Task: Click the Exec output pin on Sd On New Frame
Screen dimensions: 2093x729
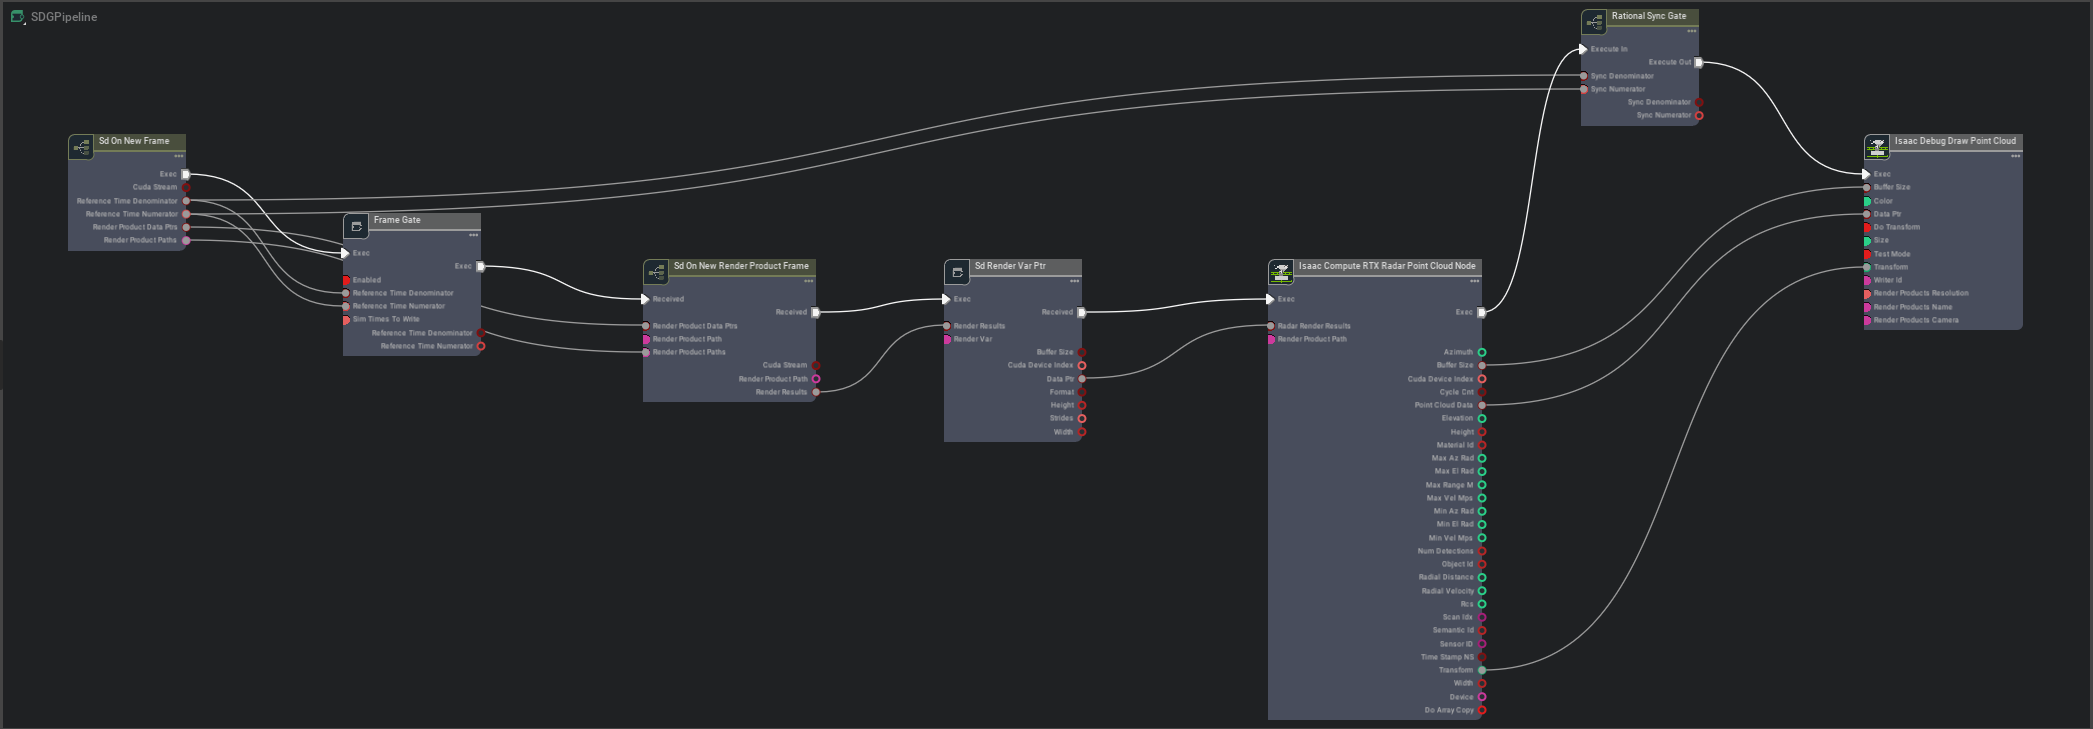Action: click(x=186, y=174)
